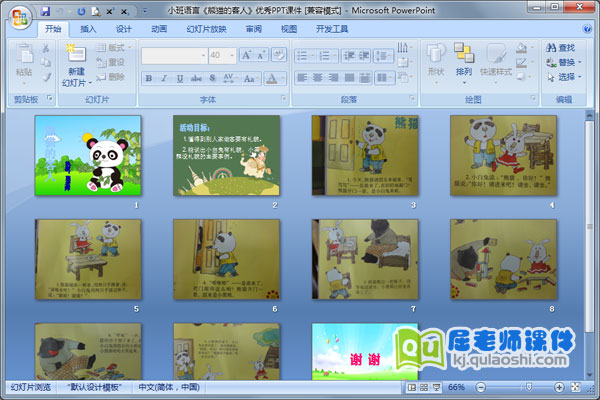The width and height of the screenshot is (600, 400).
Task: Expand the Select (选择) dropdown
Action: coord(565,77)
